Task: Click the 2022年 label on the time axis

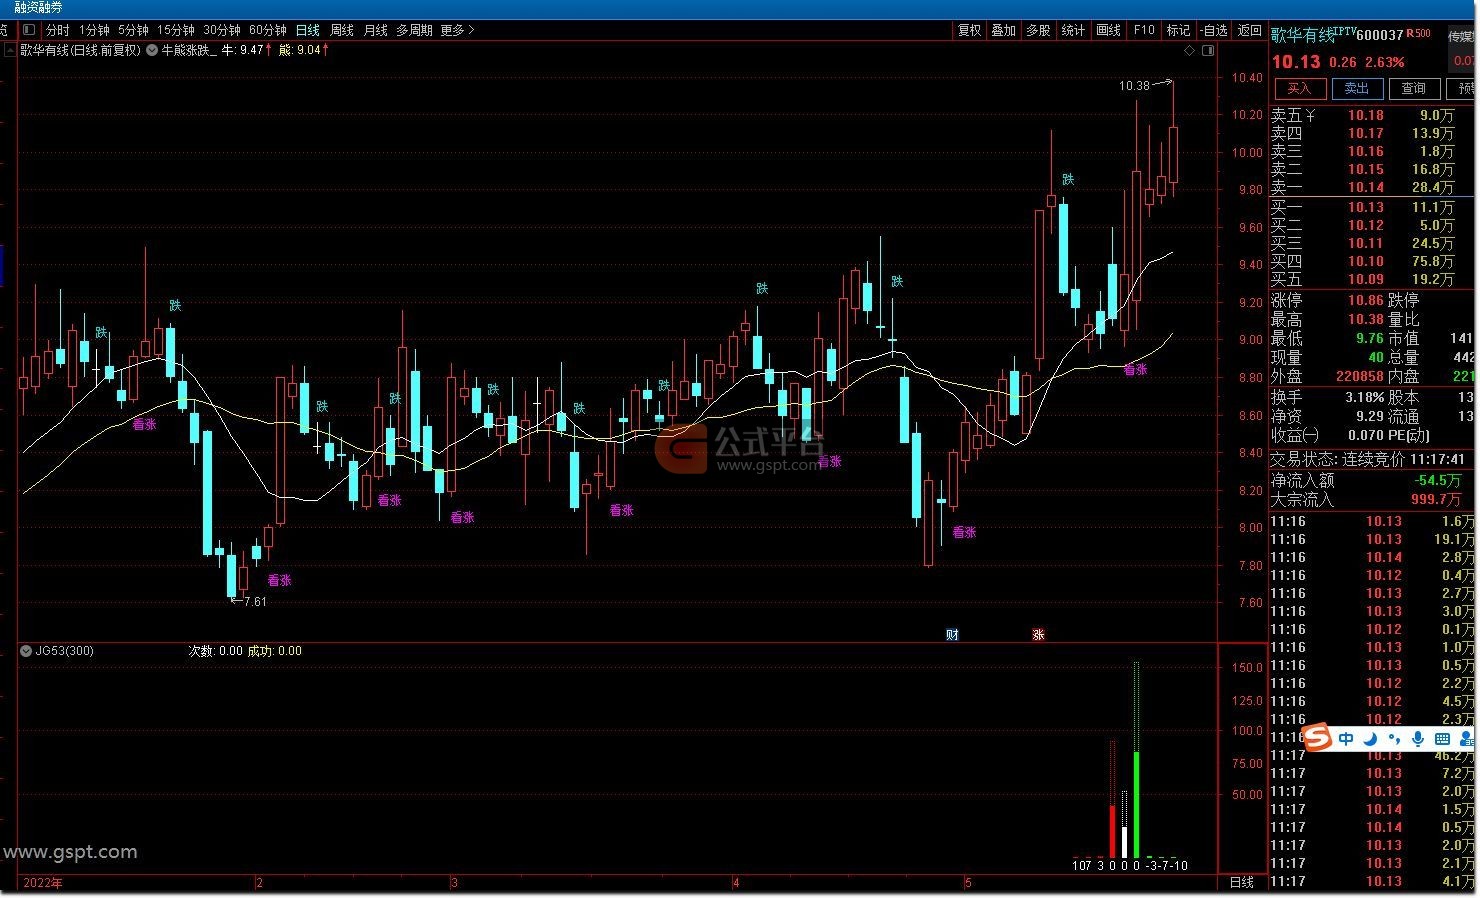Action: [42, 883]
